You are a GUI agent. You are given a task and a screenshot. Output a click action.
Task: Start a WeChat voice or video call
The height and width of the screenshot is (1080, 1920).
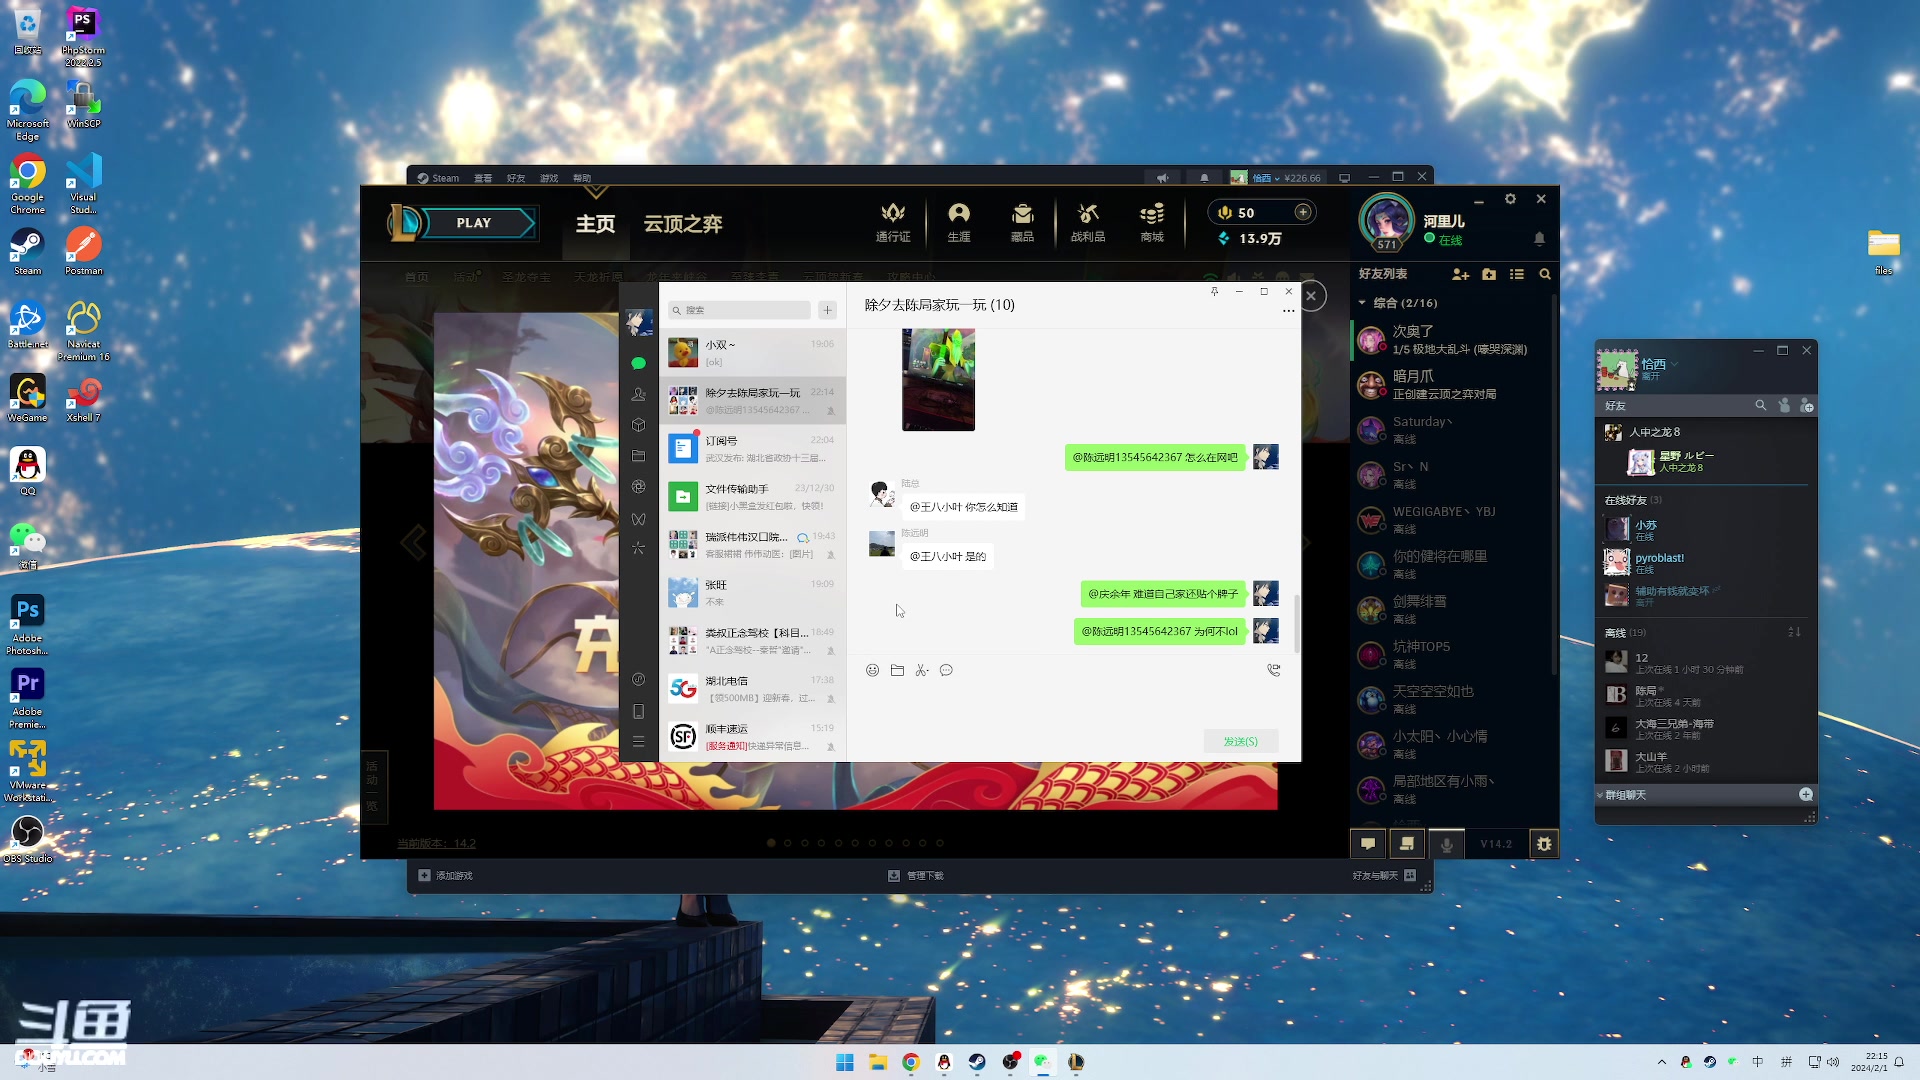point(1273,670)
